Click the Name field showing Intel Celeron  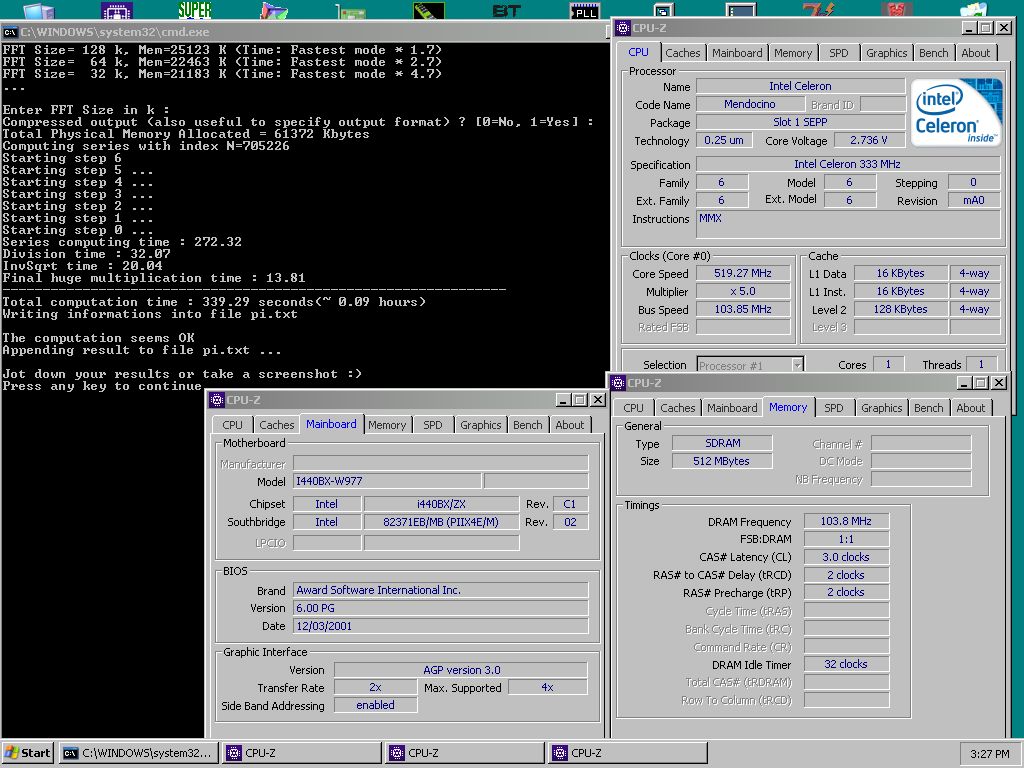(x=800, y=86)
